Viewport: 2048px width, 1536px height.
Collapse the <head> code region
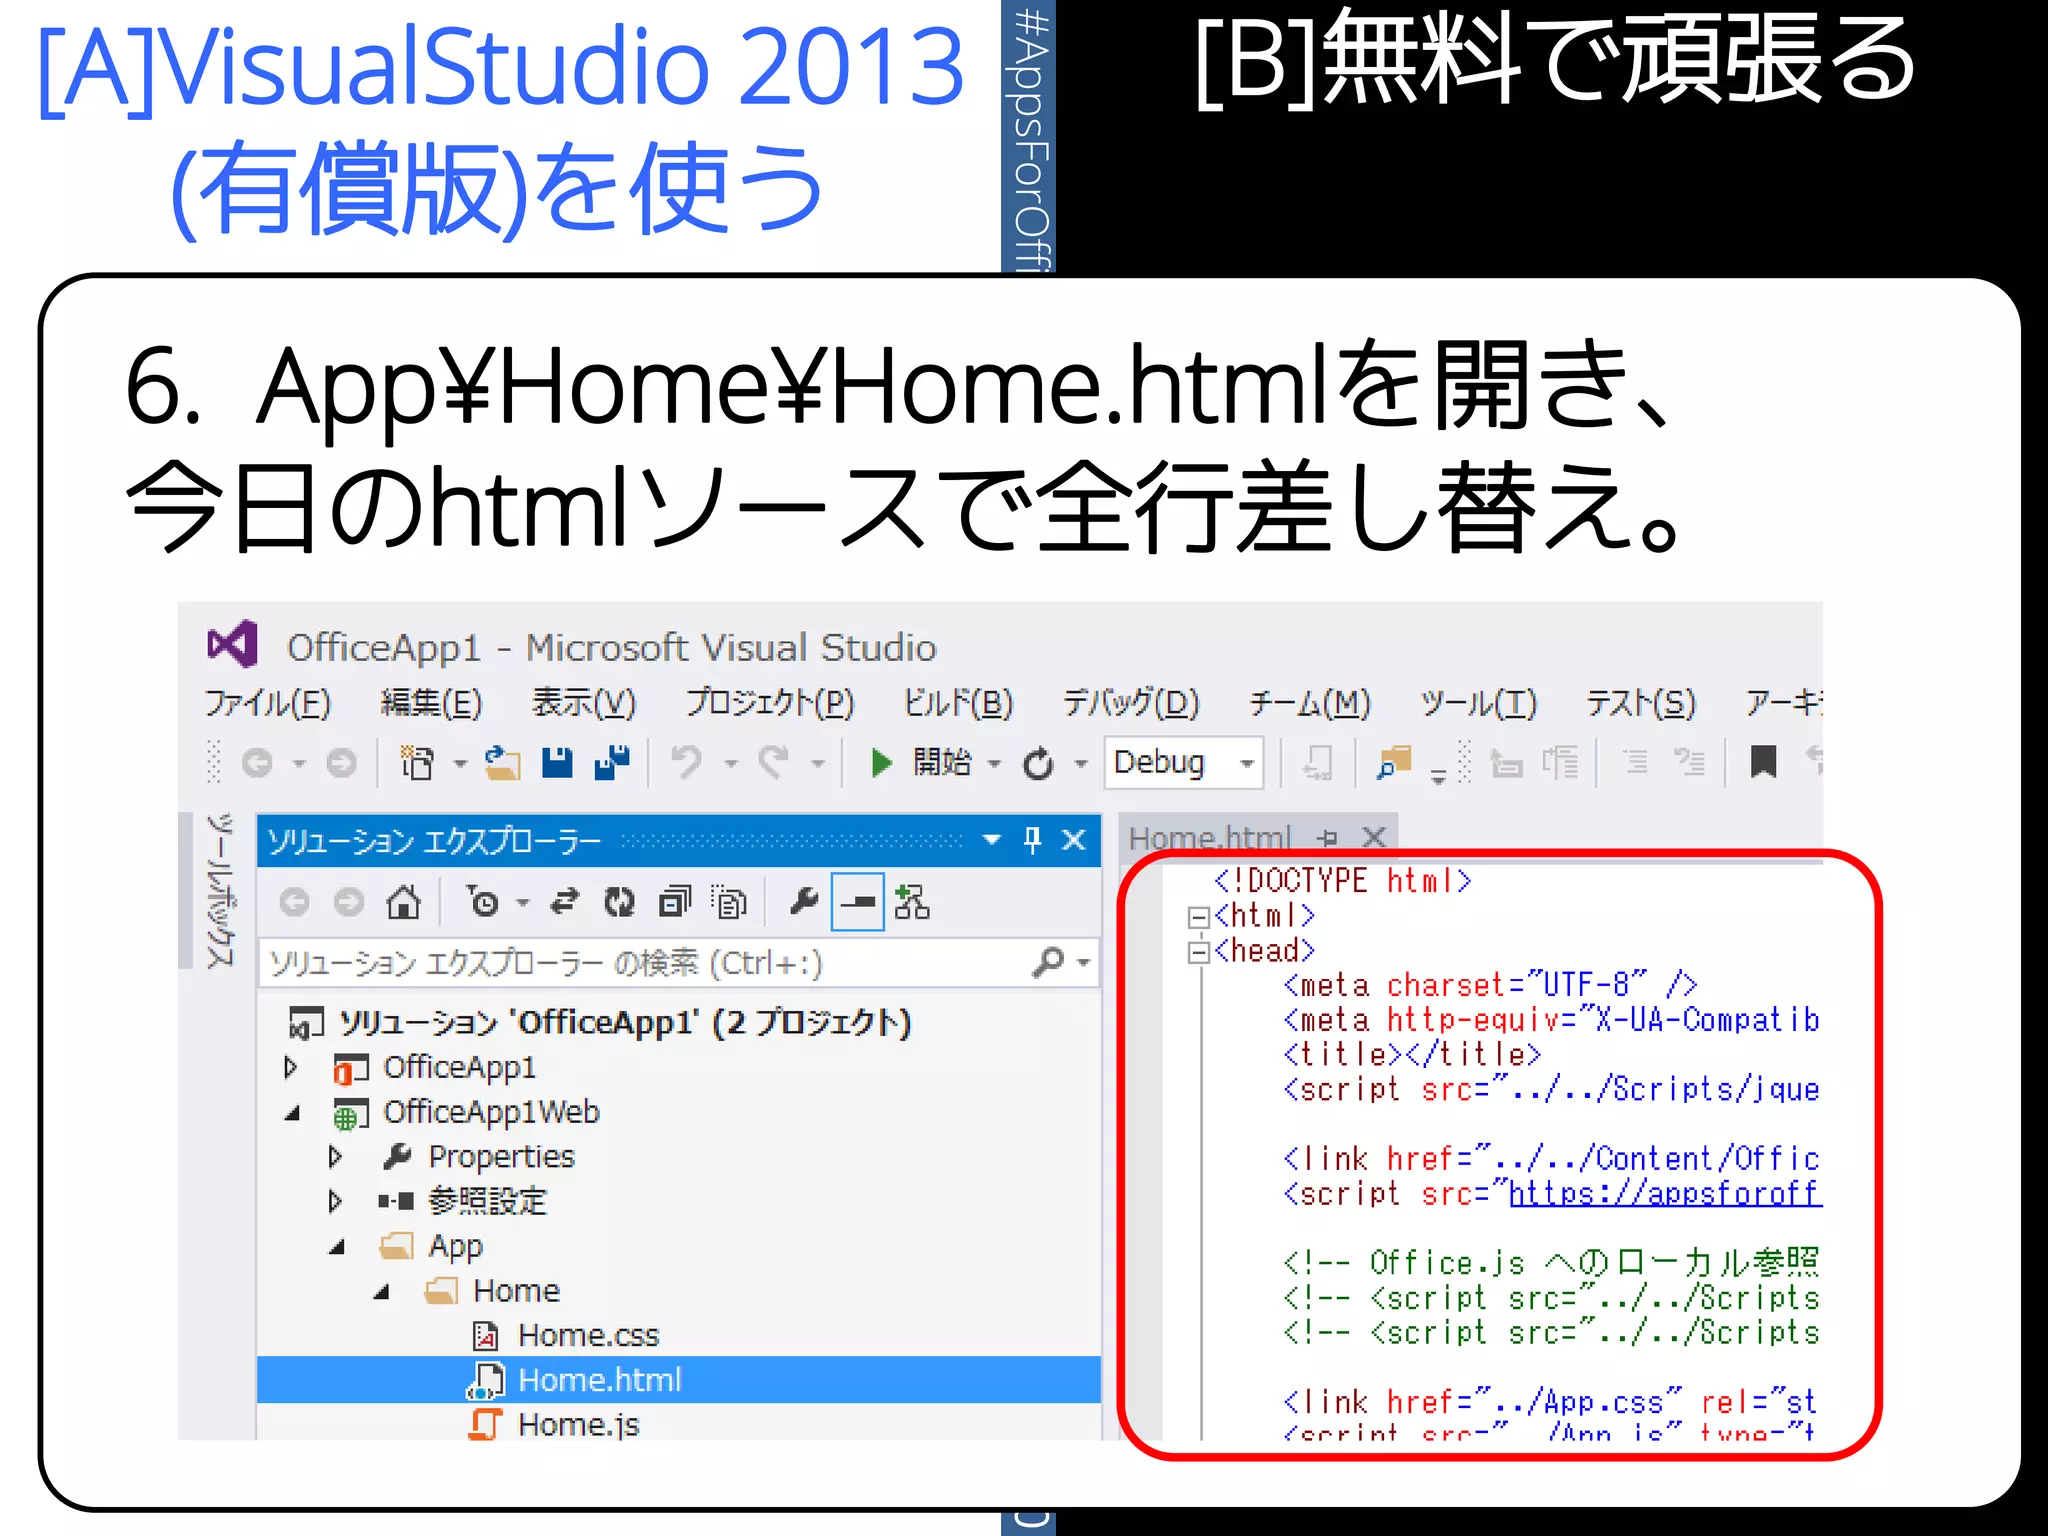point(1198,952)
